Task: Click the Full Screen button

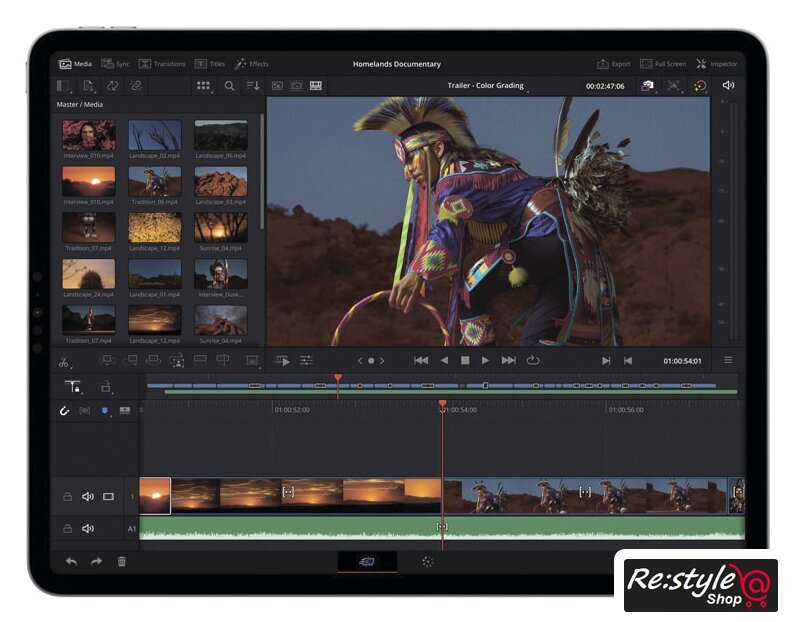Action: [662, 64]
